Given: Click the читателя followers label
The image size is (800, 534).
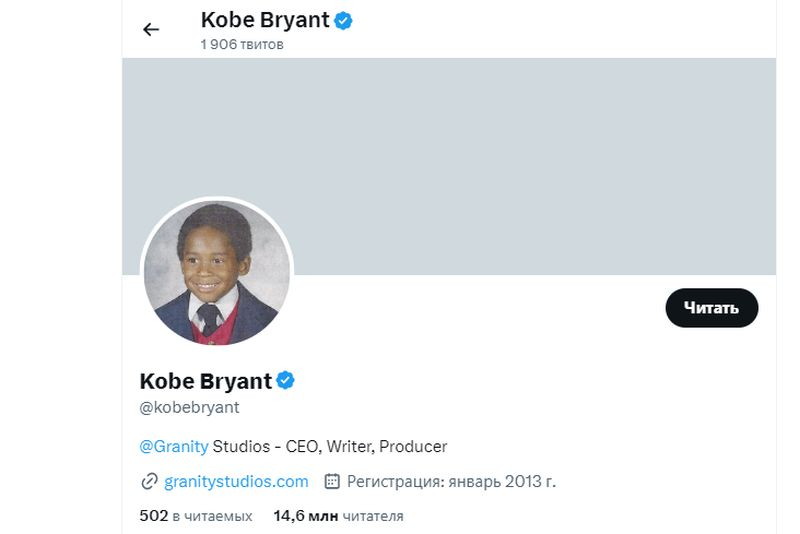Looking at the screenshot, I should [x=373, y=516].
